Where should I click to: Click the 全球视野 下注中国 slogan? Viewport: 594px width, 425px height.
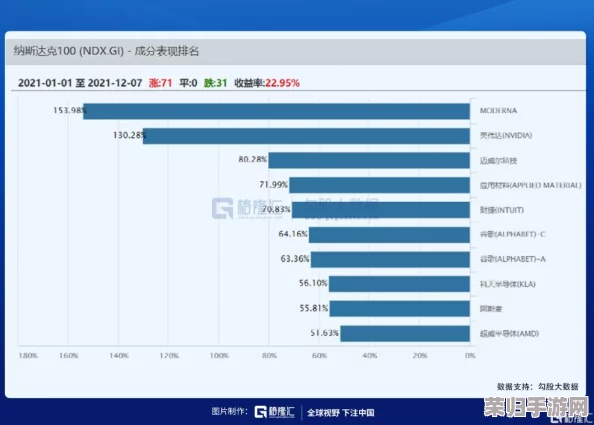pos(341,412)
